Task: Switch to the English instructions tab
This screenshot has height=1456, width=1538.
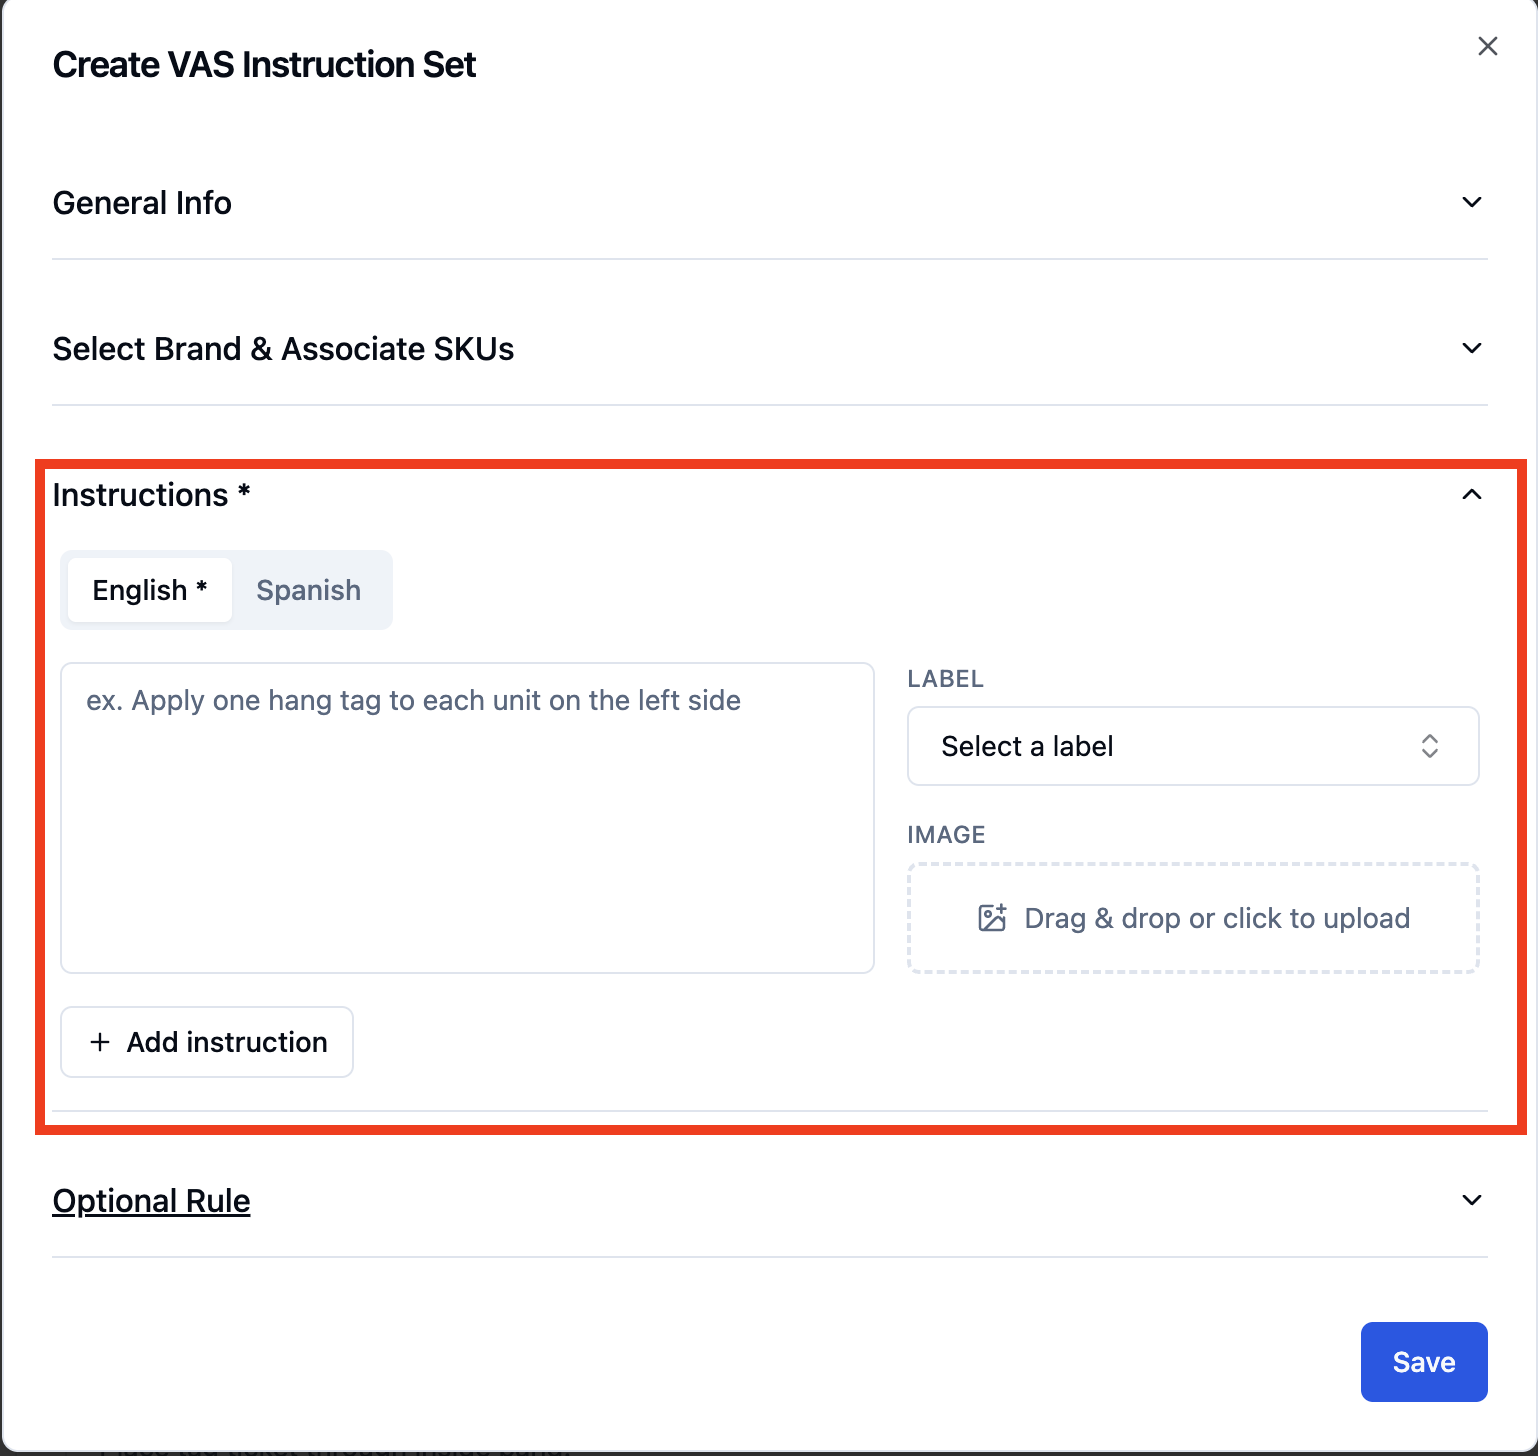Action: pos(150,590)
